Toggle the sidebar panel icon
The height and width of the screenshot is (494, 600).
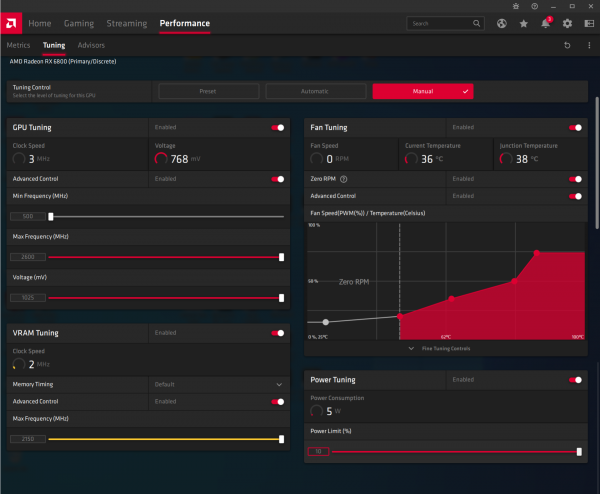[589, 24]
